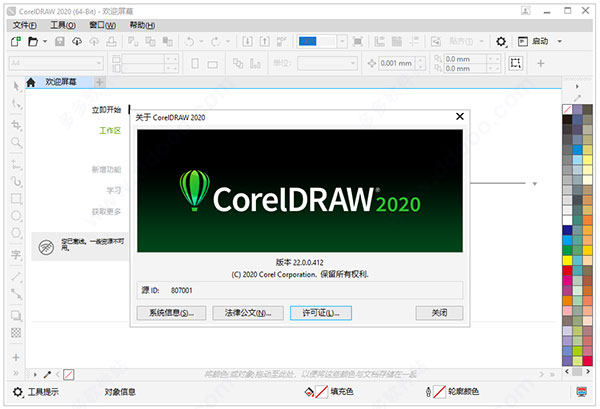Click the Undo arrow icon
The width and height of the screenshot is (600, 409).
point(189,41)
